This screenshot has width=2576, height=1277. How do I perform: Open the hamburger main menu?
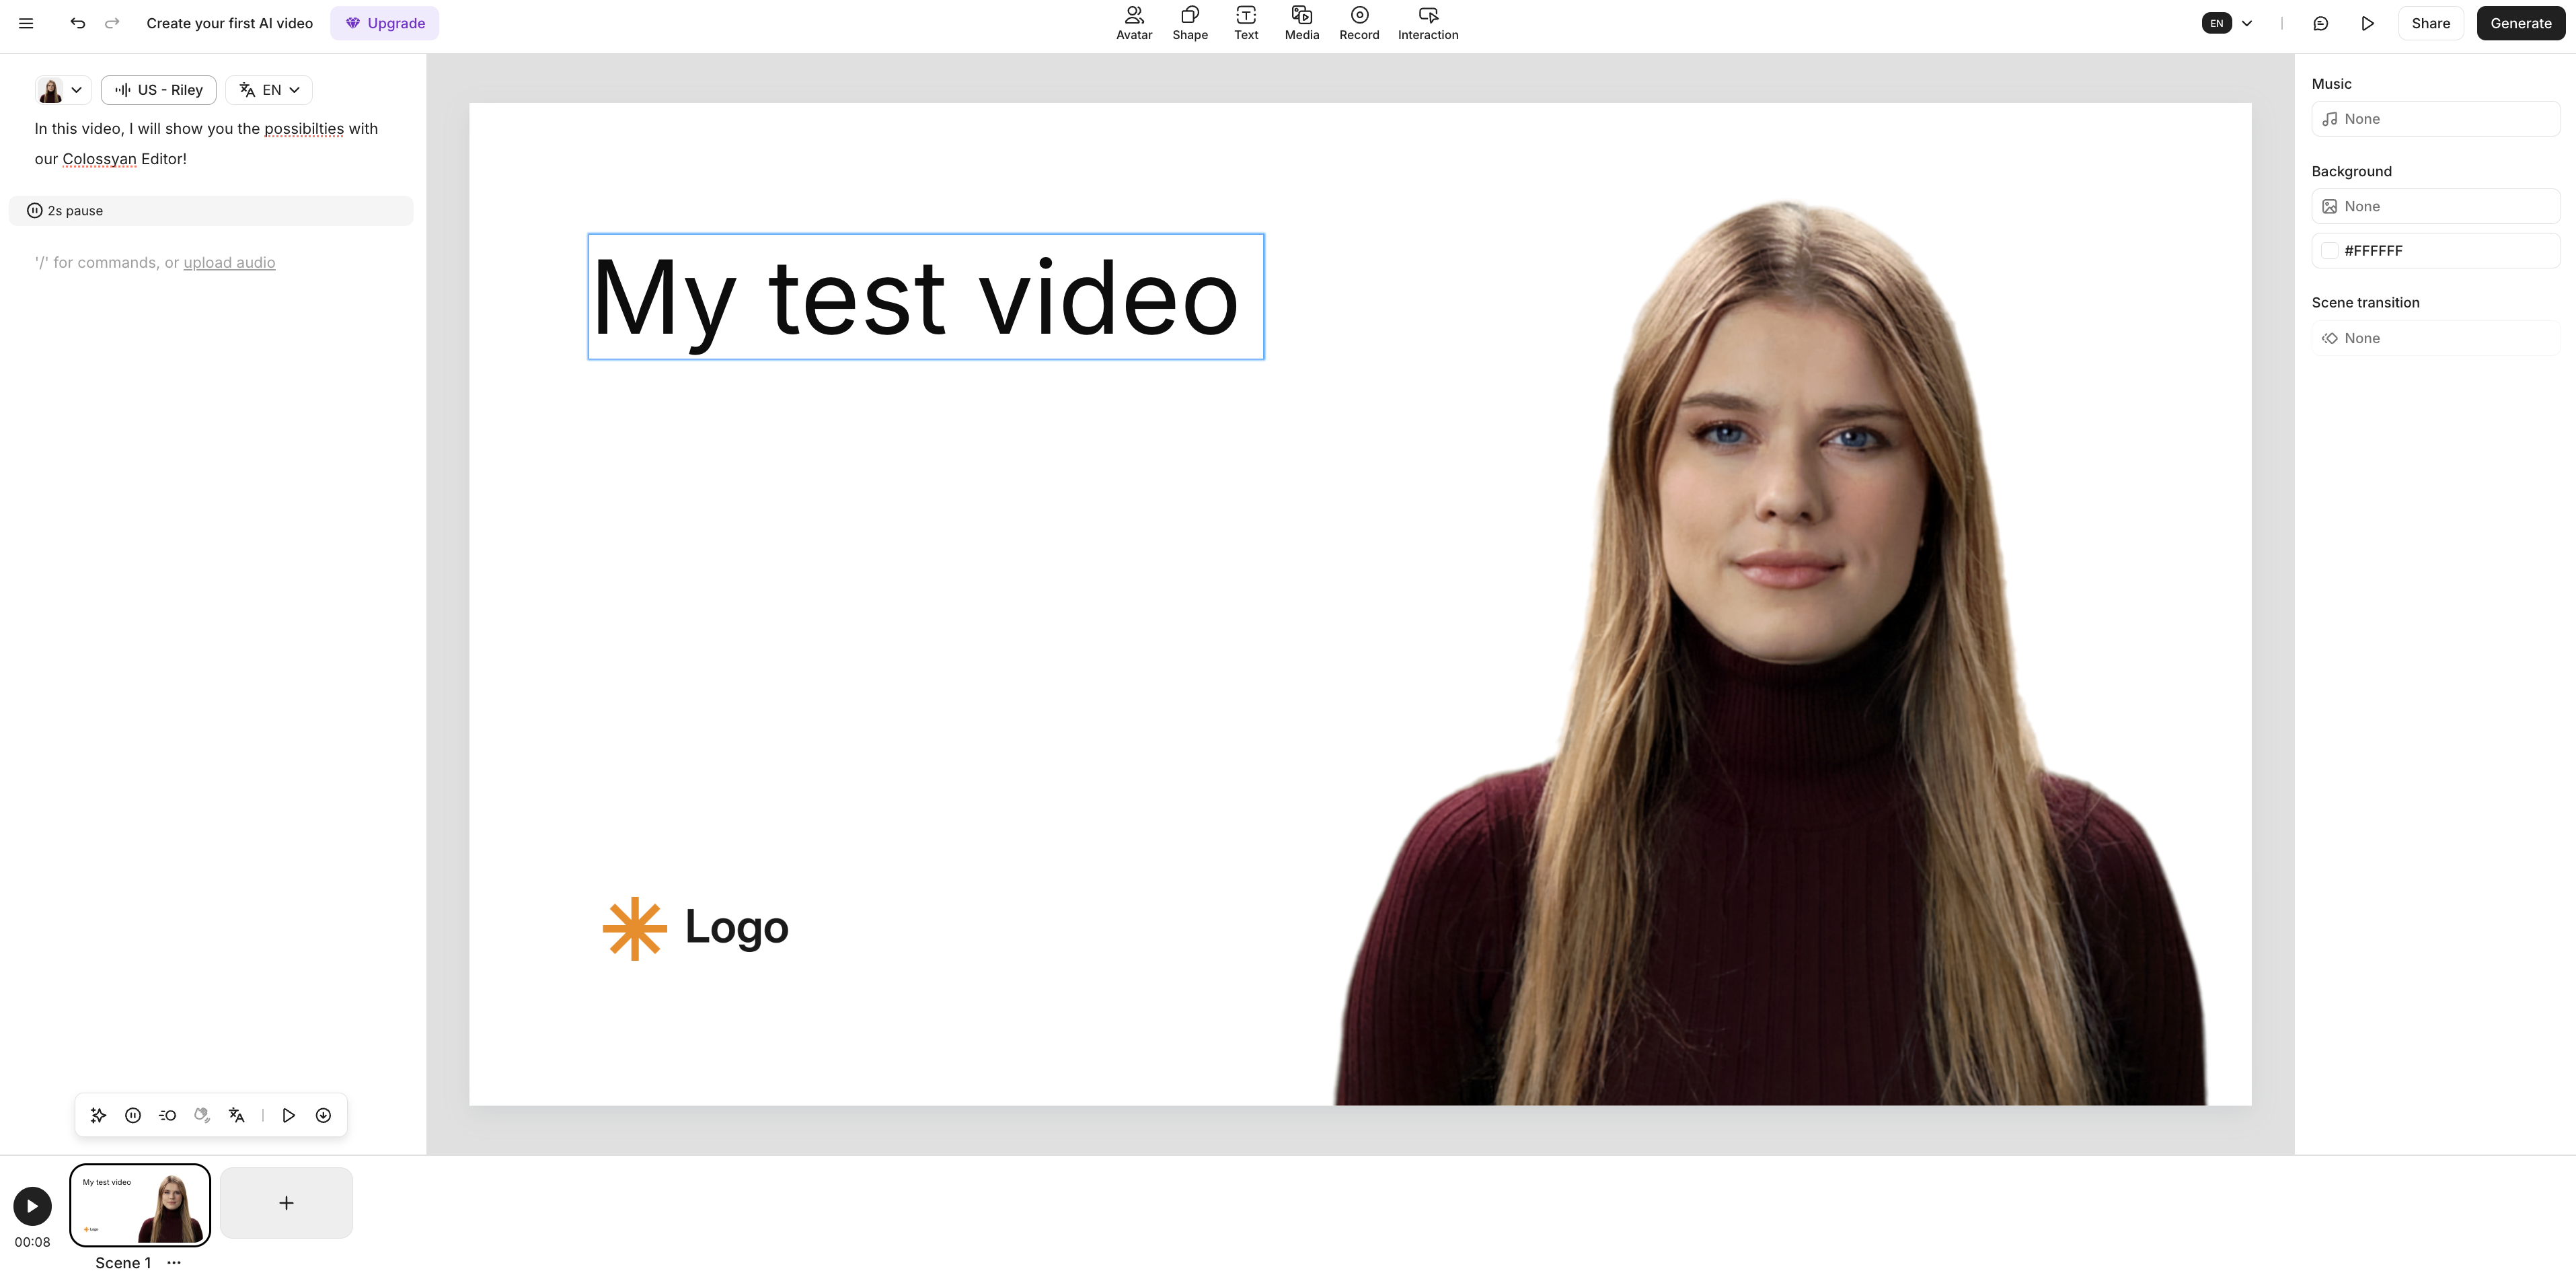click(26, 23)
